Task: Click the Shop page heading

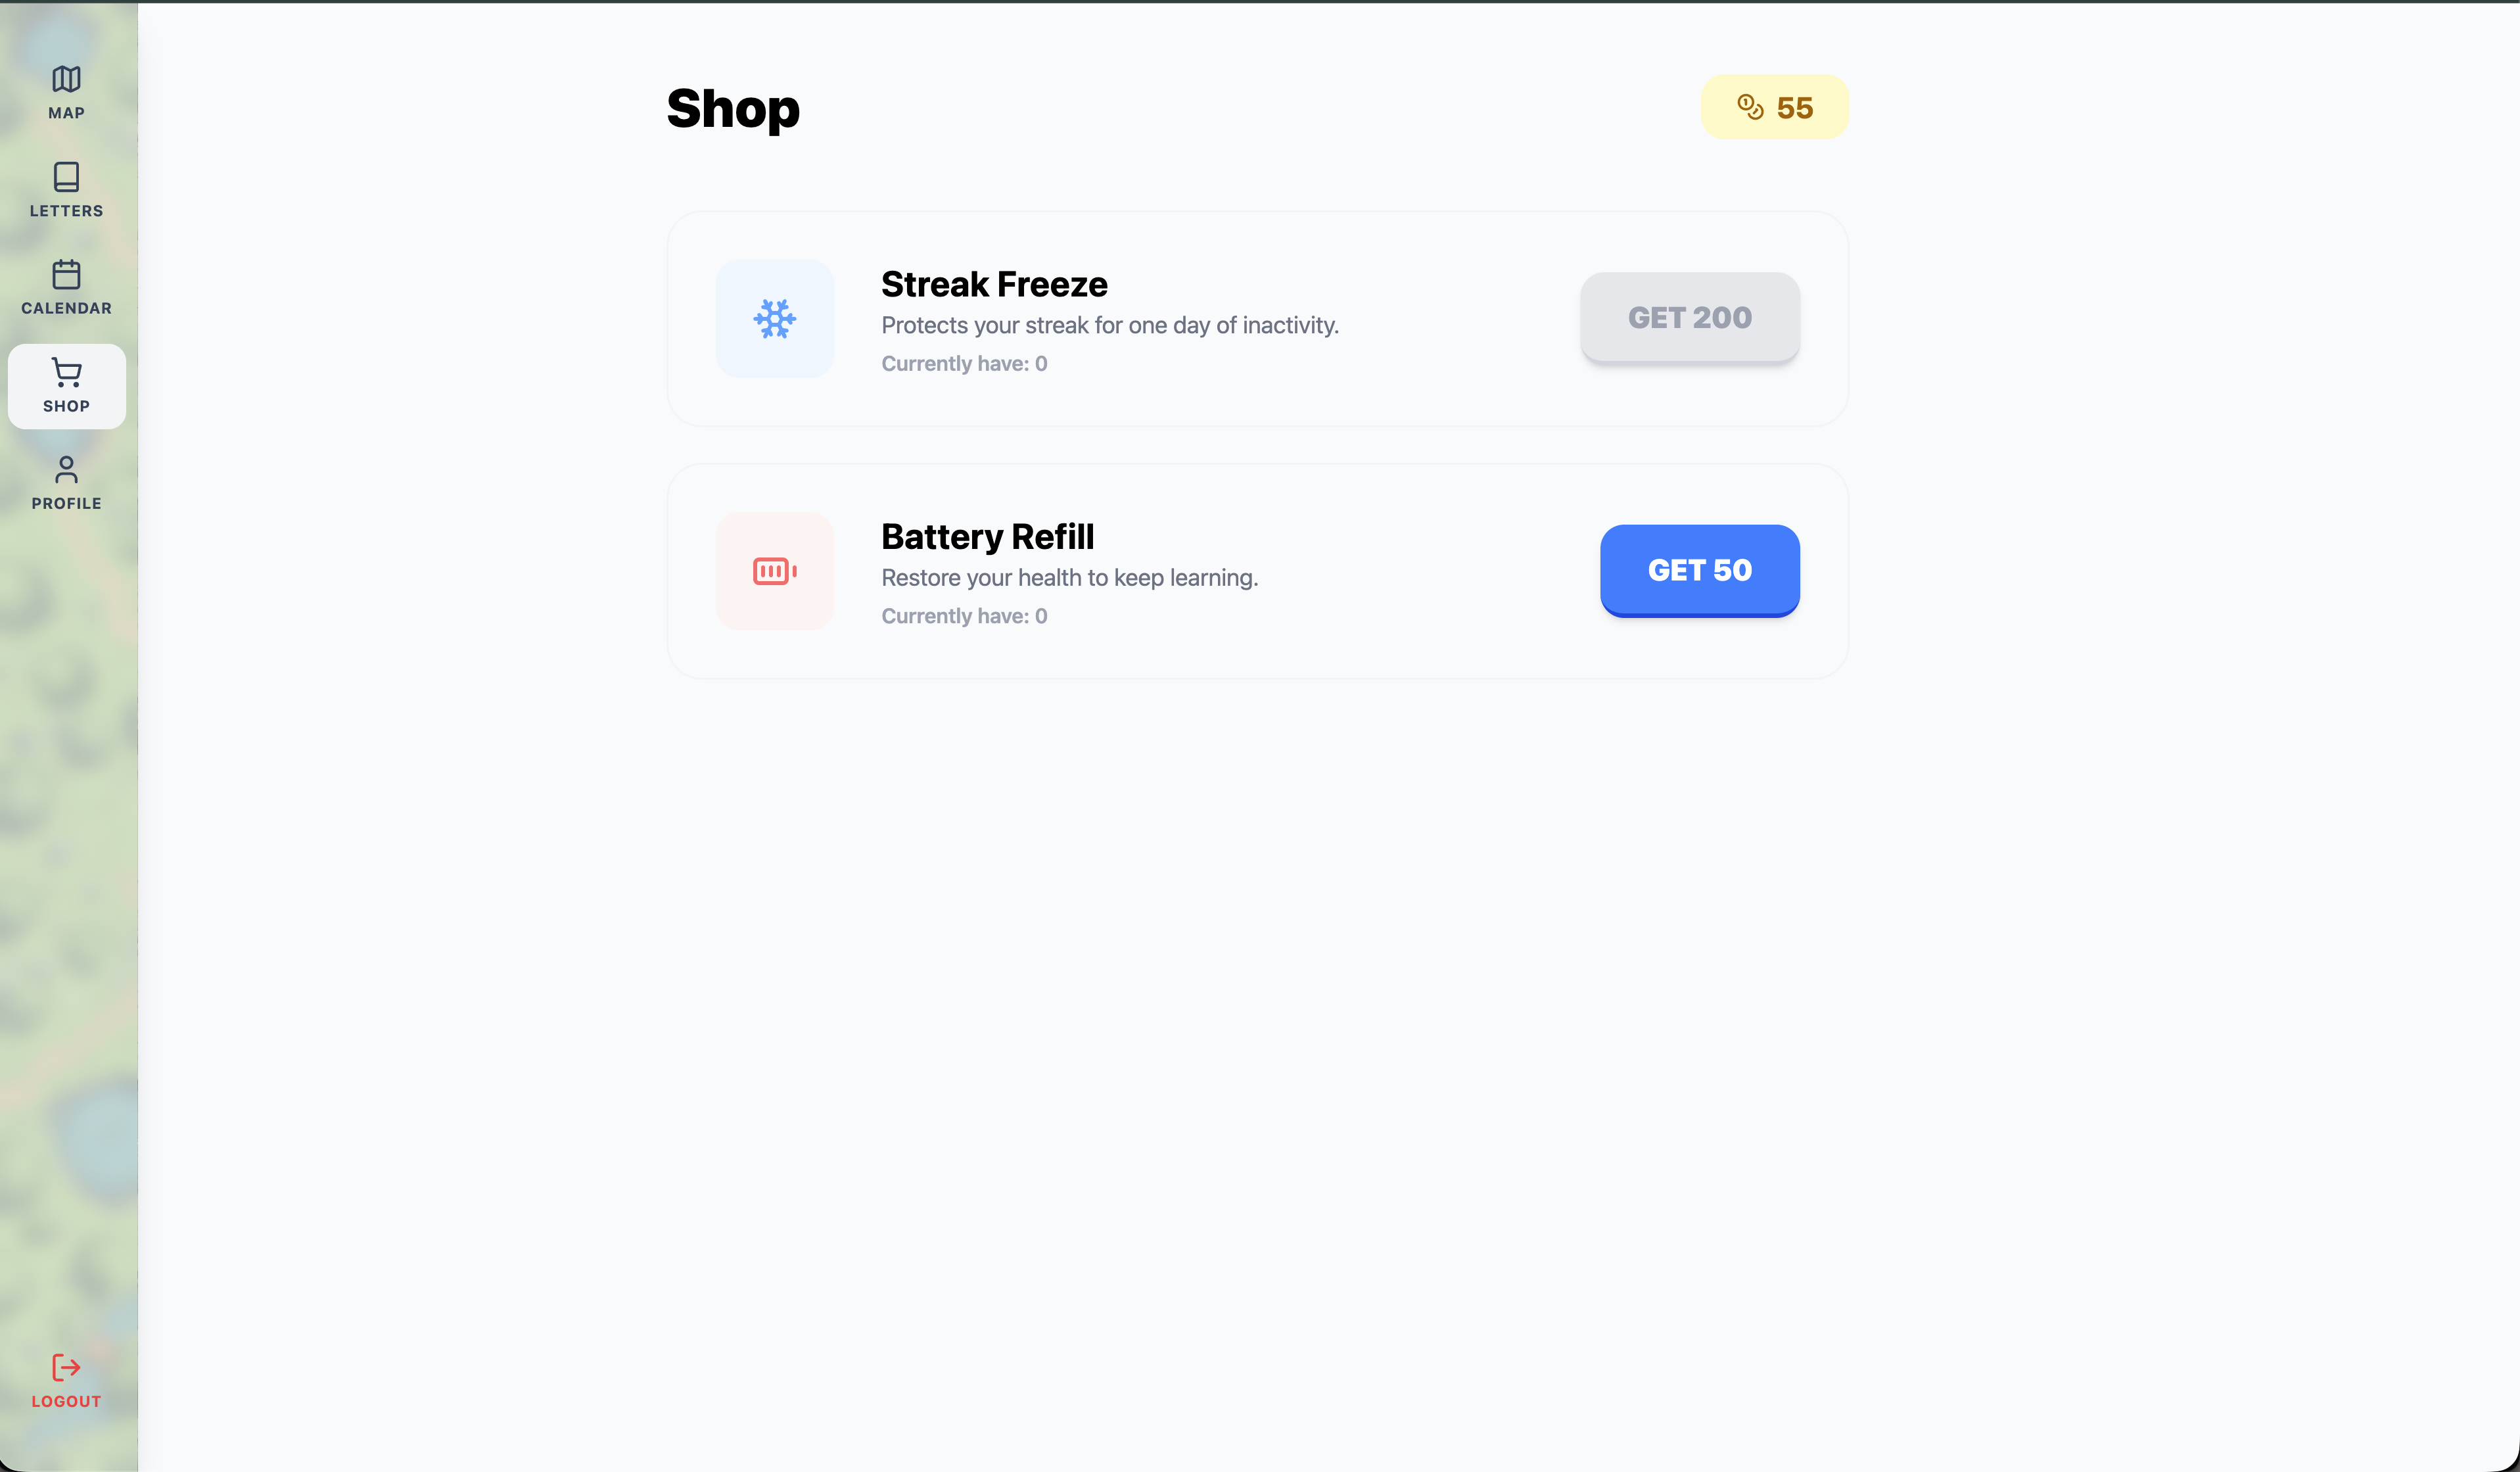Action: coord(733,108)
